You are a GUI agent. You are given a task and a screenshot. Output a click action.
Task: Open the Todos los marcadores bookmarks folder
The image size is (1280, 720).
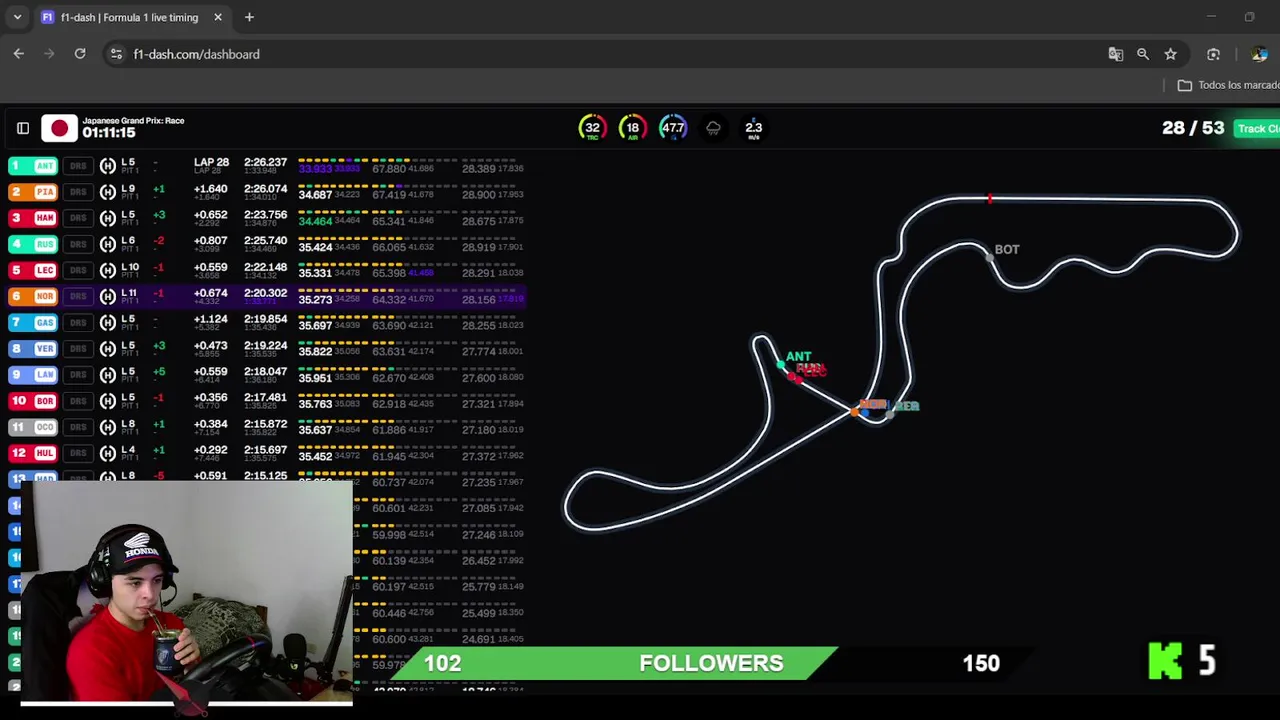point(1228,85)
